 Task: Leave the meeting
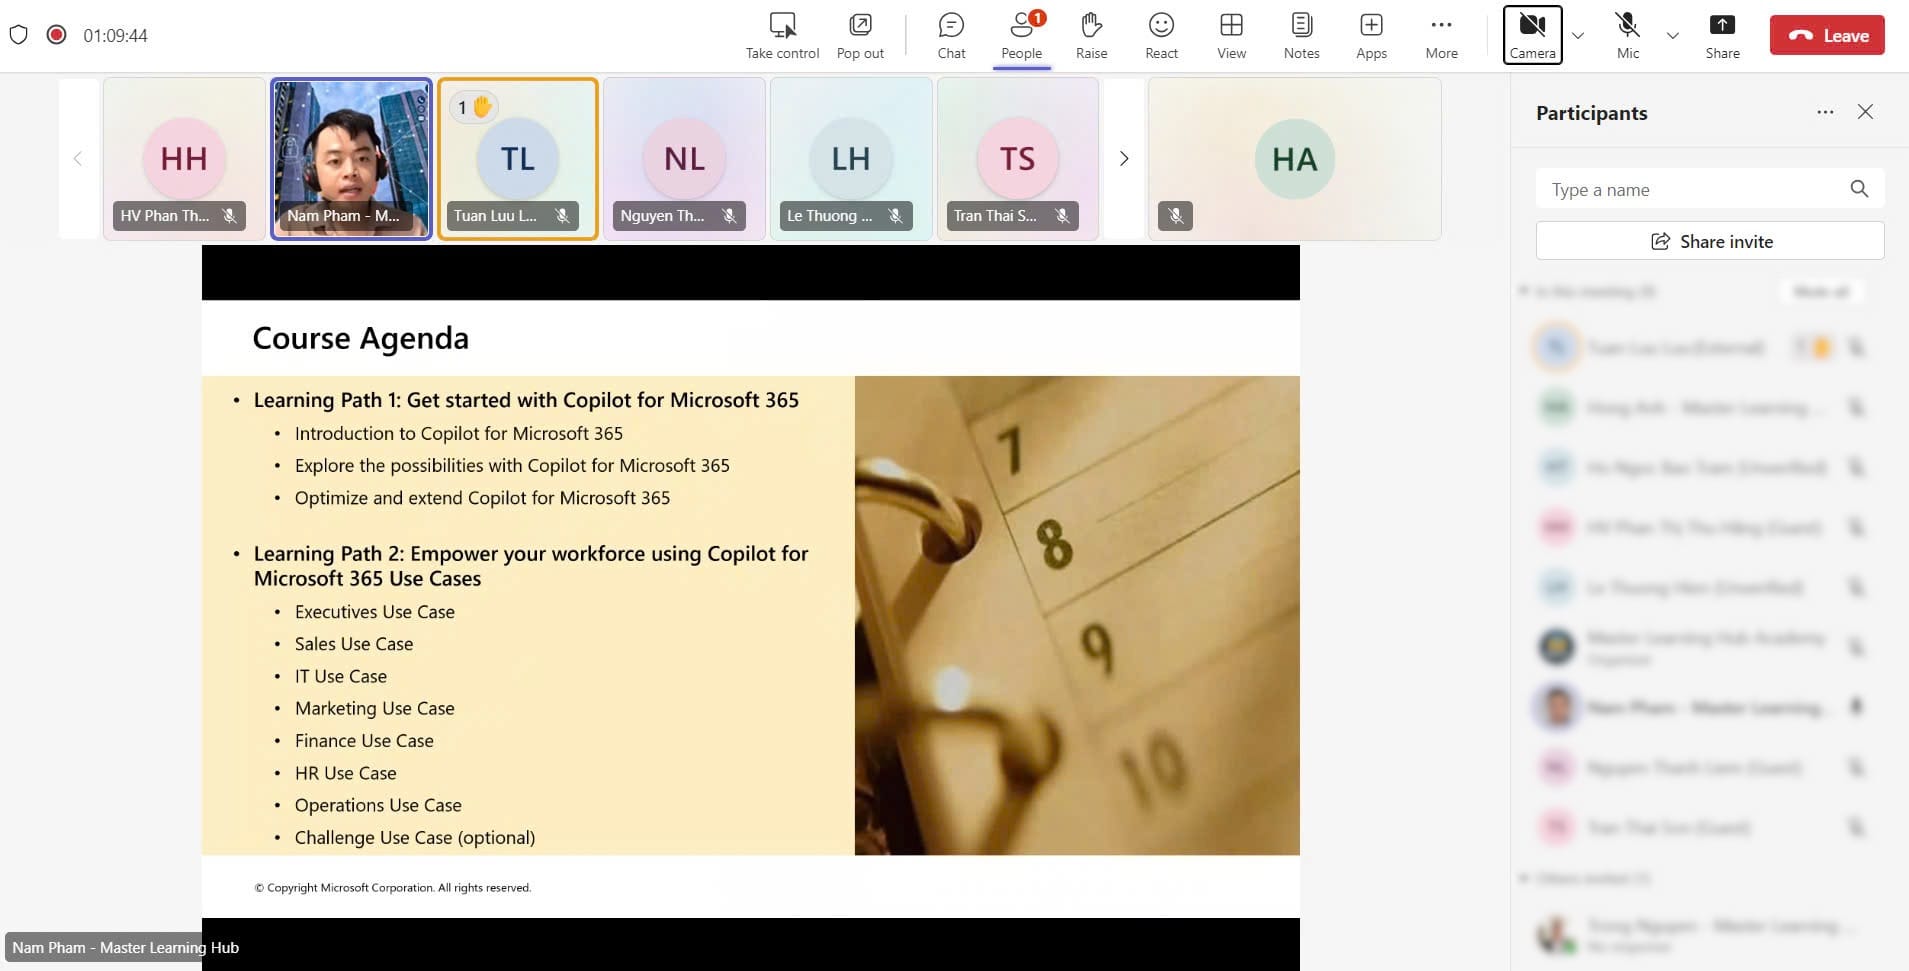(1827, 35)
